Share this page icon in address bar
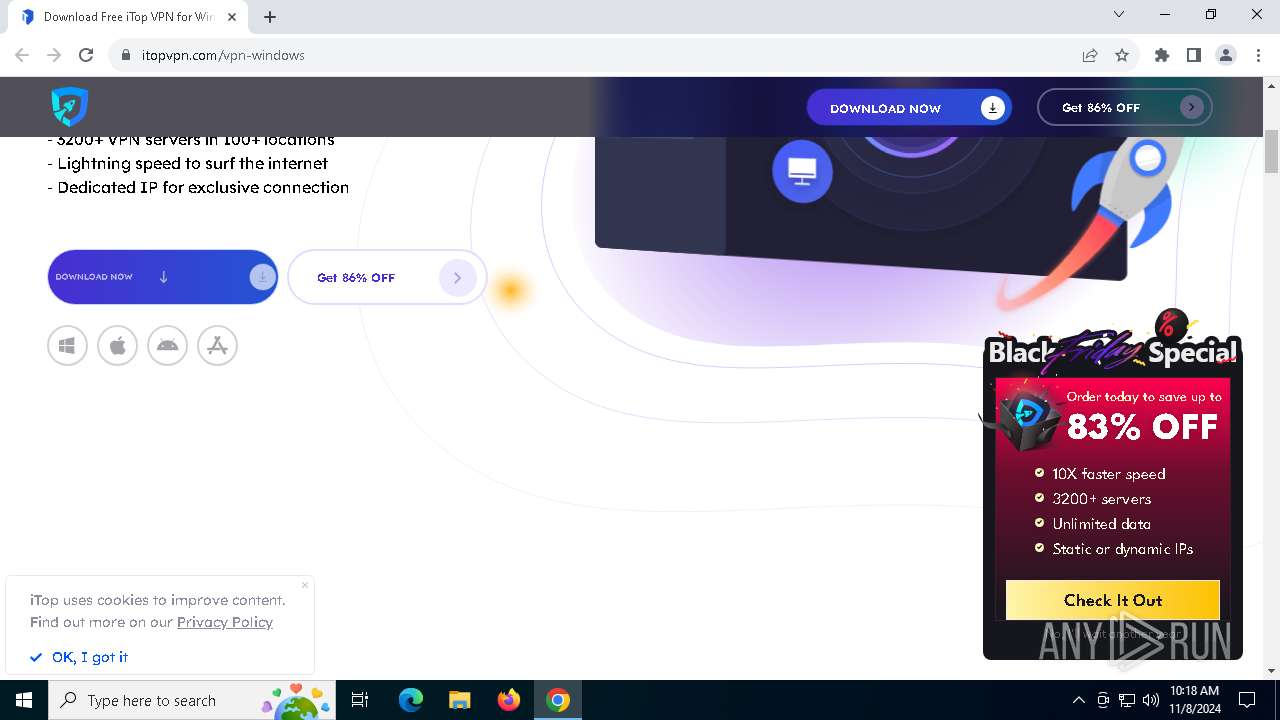Viewport: 1280px width, 720px height. (x=1090, y=55)
